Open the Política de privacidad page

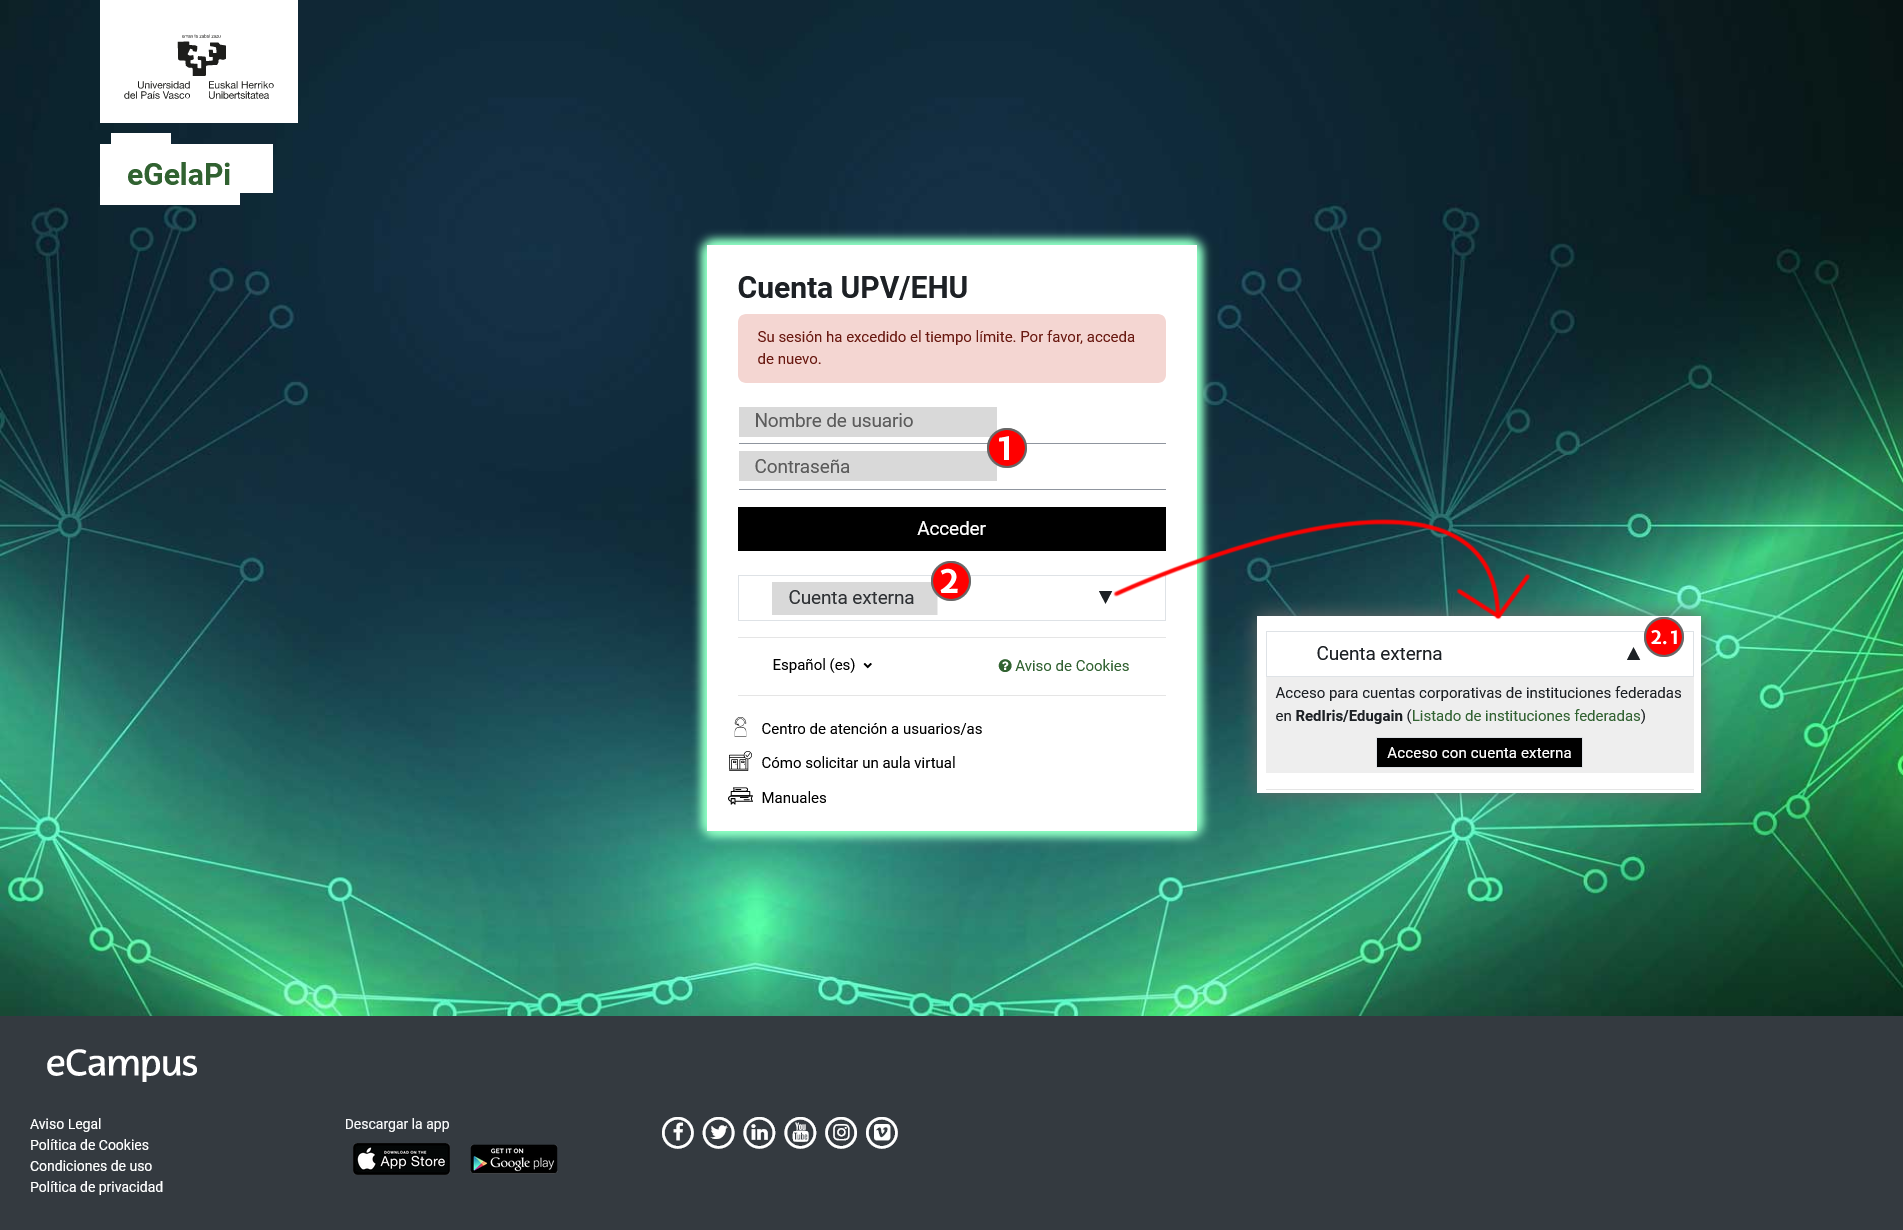point(95,1187)
